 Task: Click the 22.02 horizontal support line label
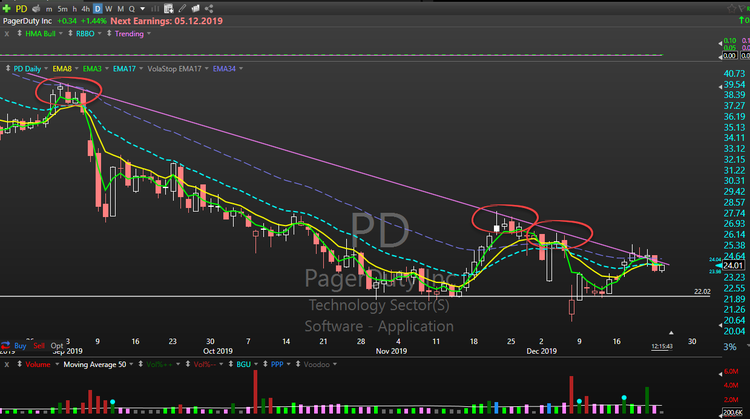point(702,291)
